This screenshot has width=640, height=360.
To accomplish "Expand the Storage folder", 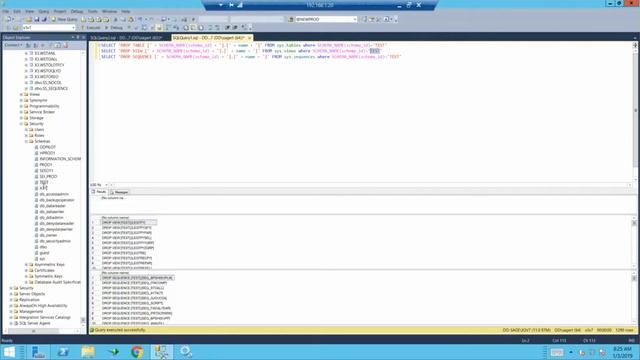I will pos(21,118).
